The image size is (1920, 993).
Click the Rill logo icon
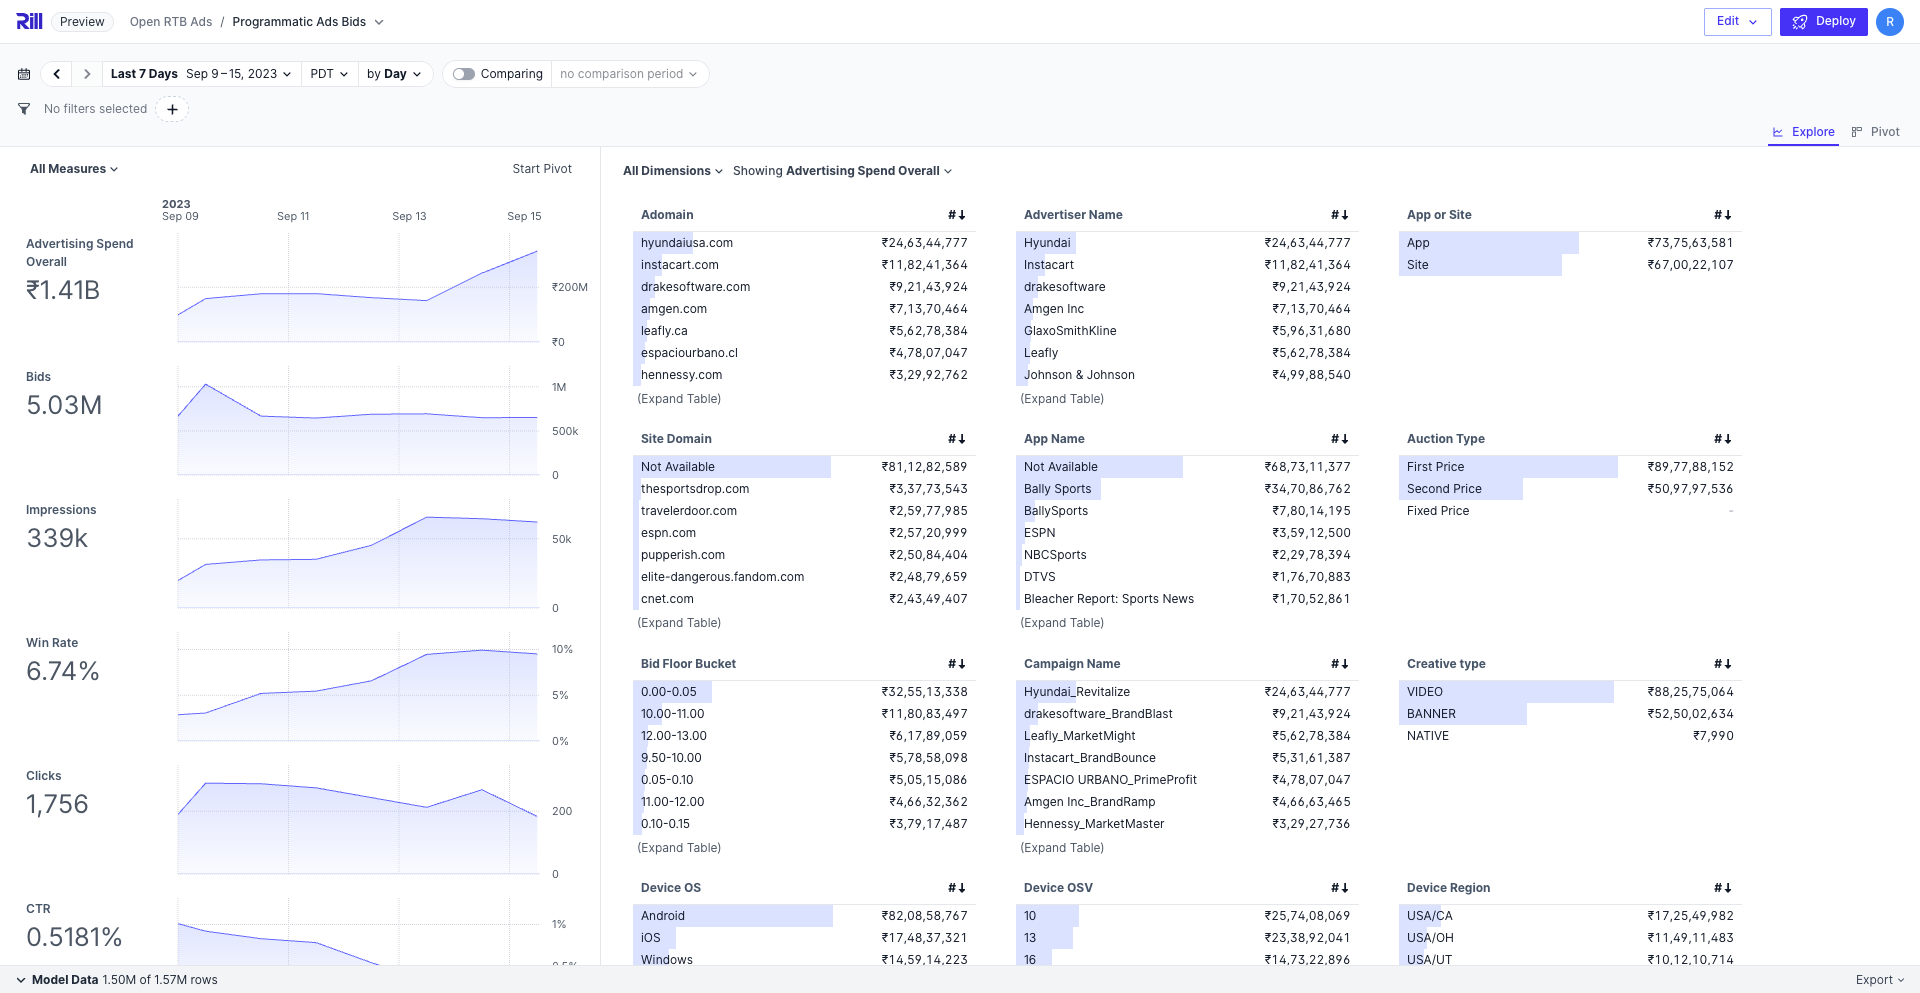coord(29,21)
